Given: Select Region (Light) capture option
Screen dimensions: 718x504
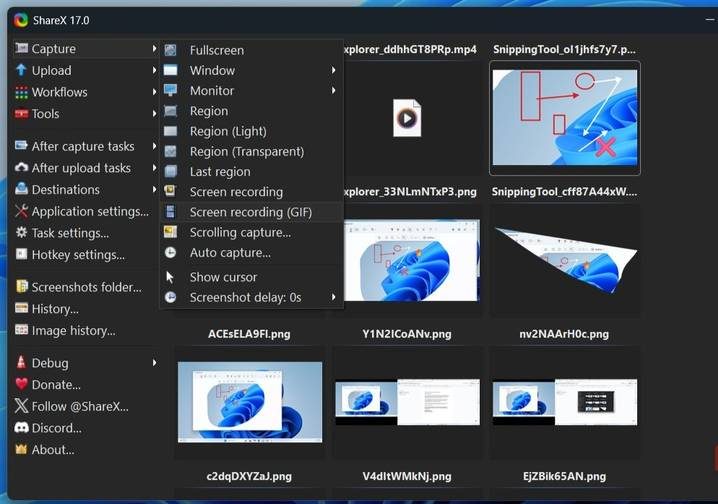Looking at the screenshot, I should [x=251, y=131].
